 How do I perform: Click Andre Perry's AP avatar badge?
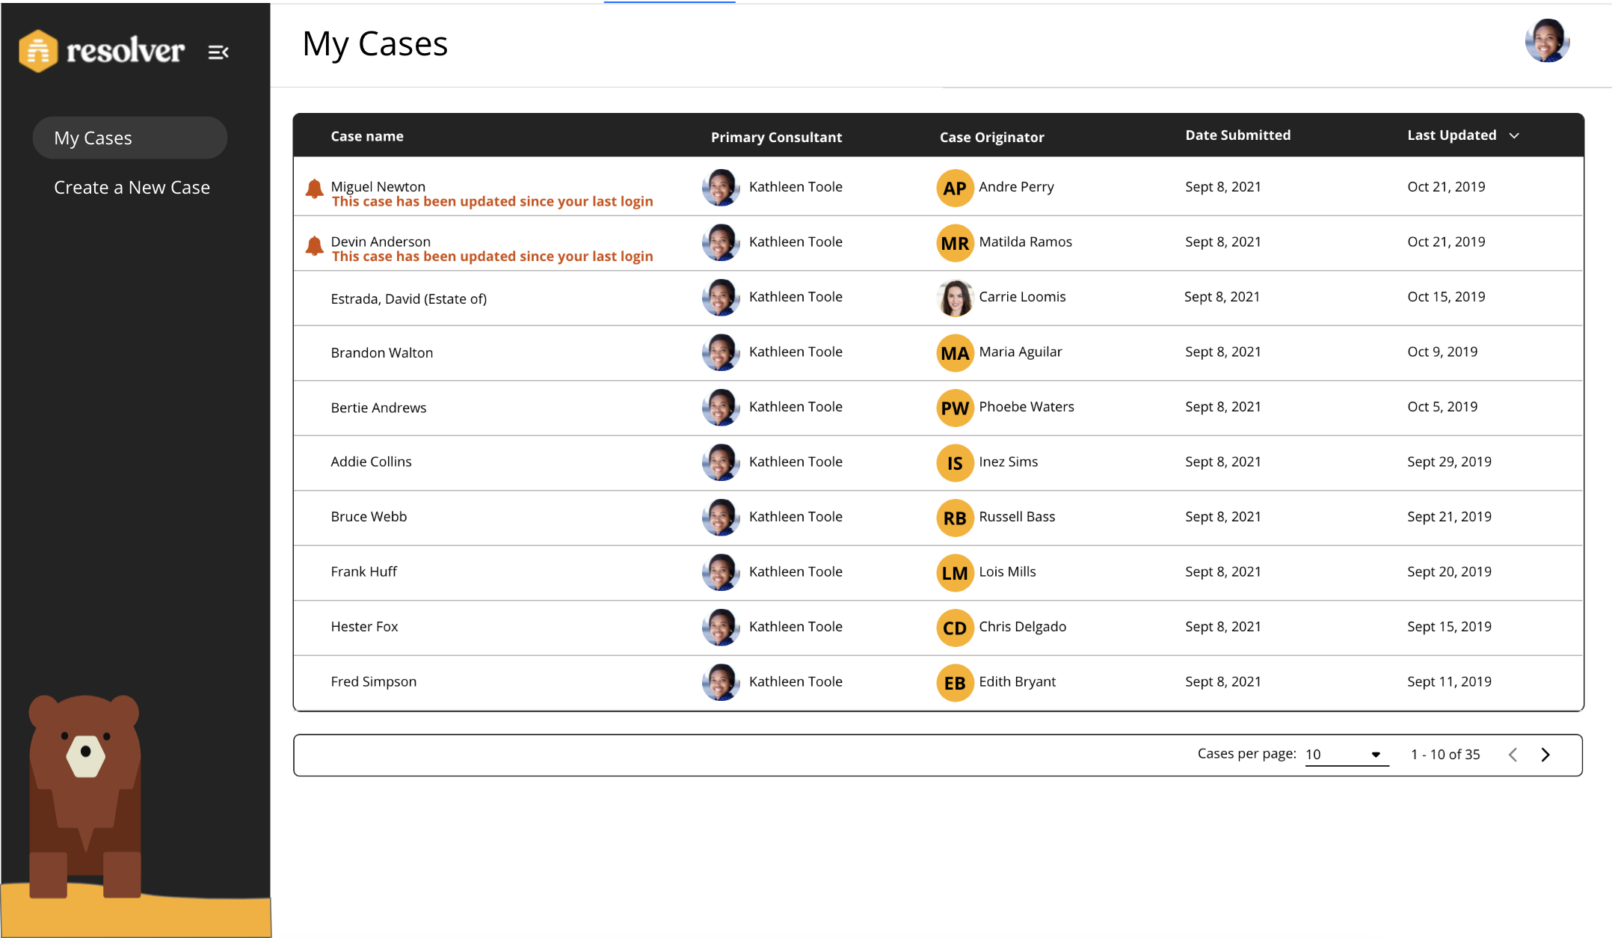click(954, 188)
